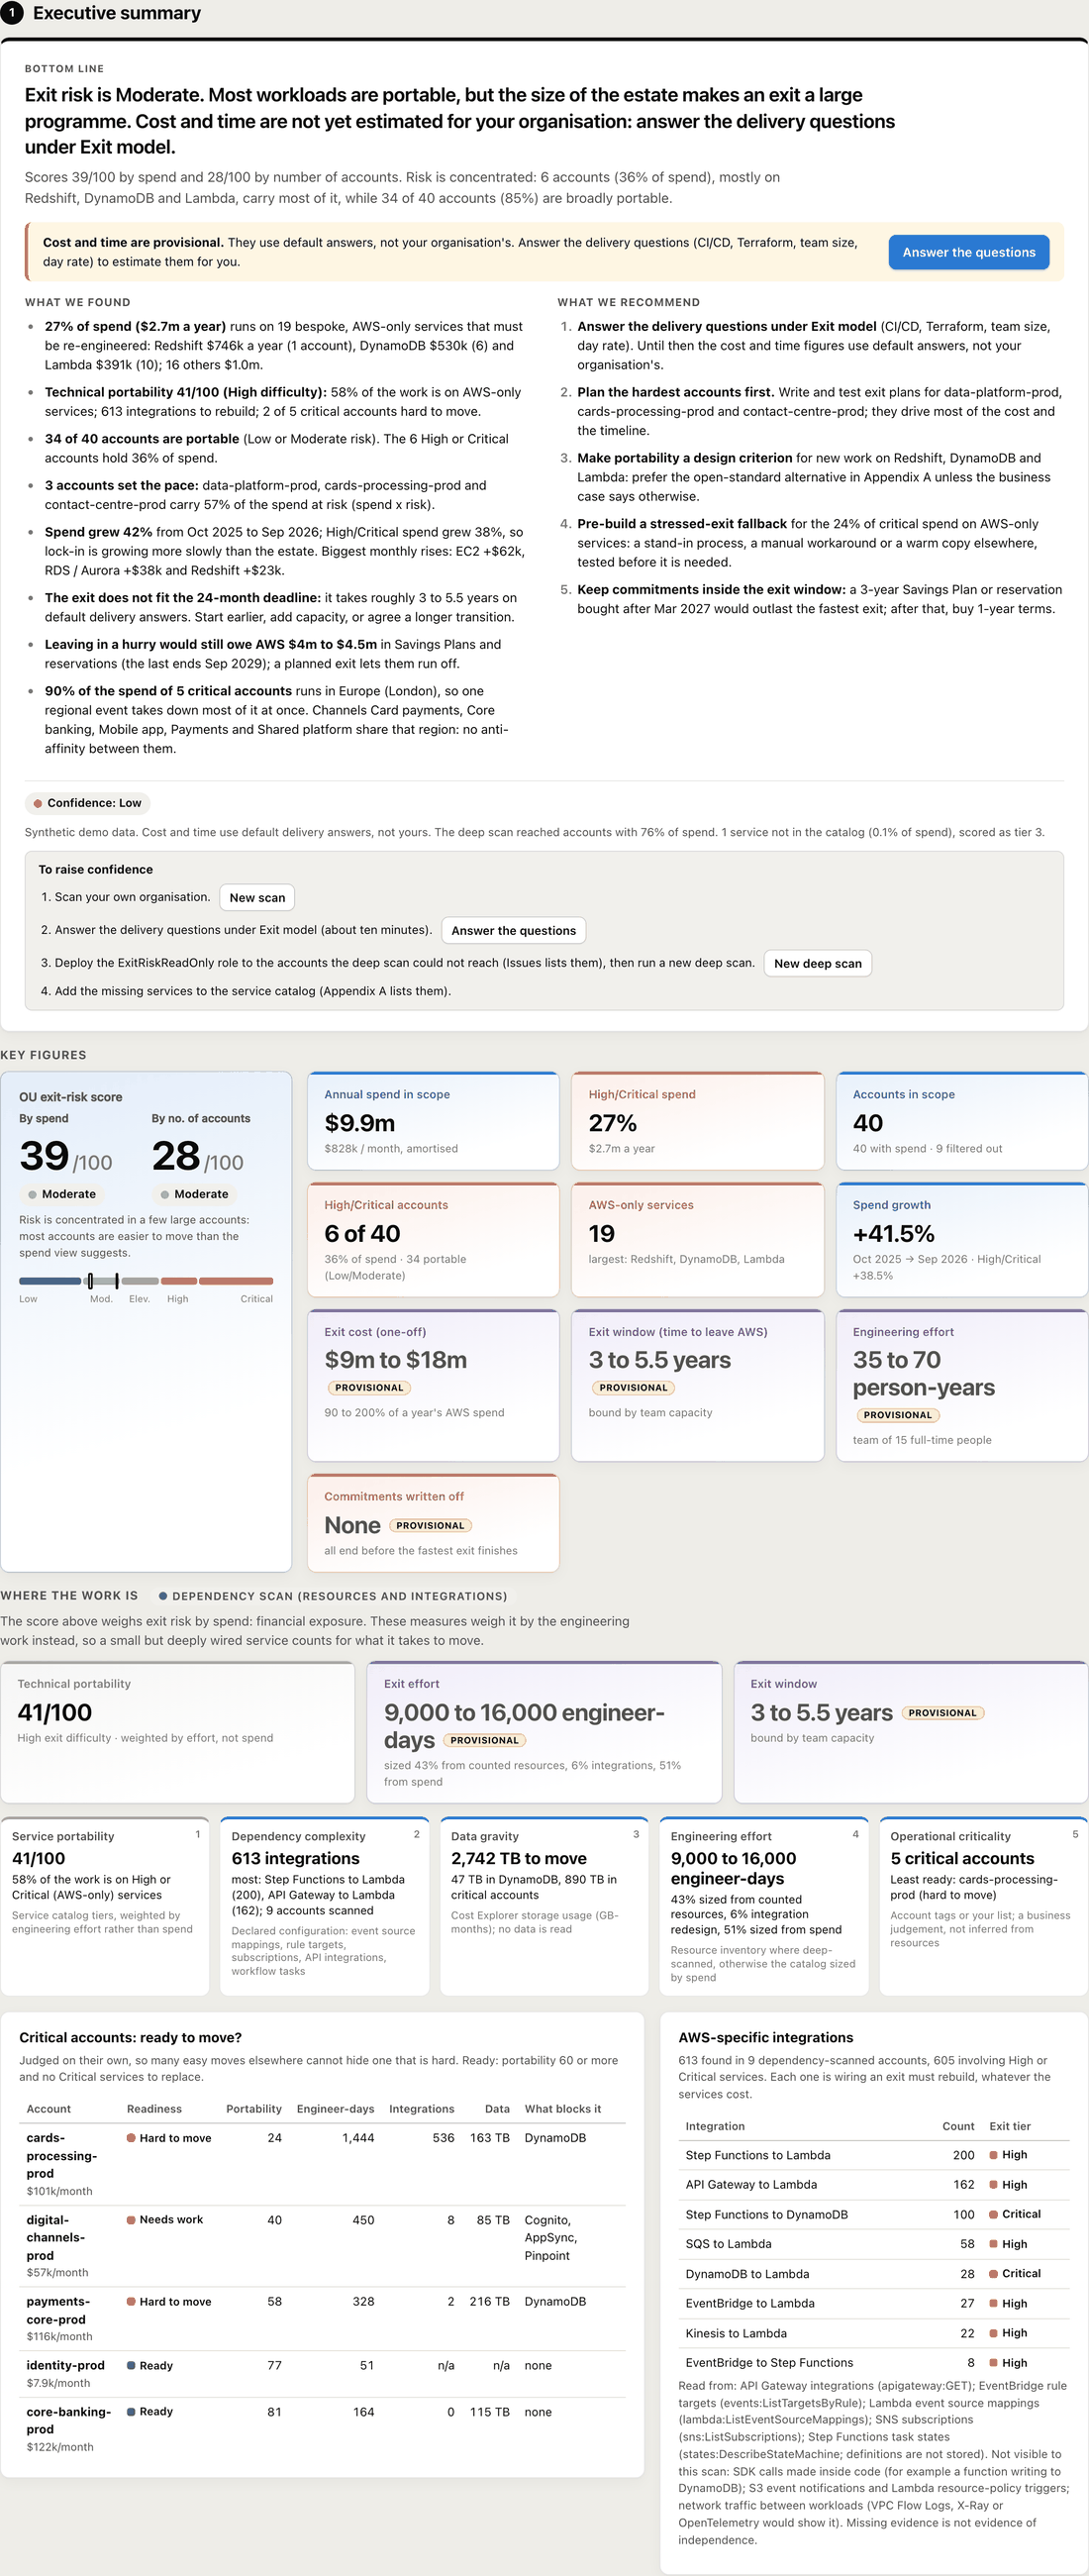Viewport: 1089px width, 2576px height.
Task: Select the PROVISIONAL badge under "35 to 70 person-years"
Action: point(897,1415)
